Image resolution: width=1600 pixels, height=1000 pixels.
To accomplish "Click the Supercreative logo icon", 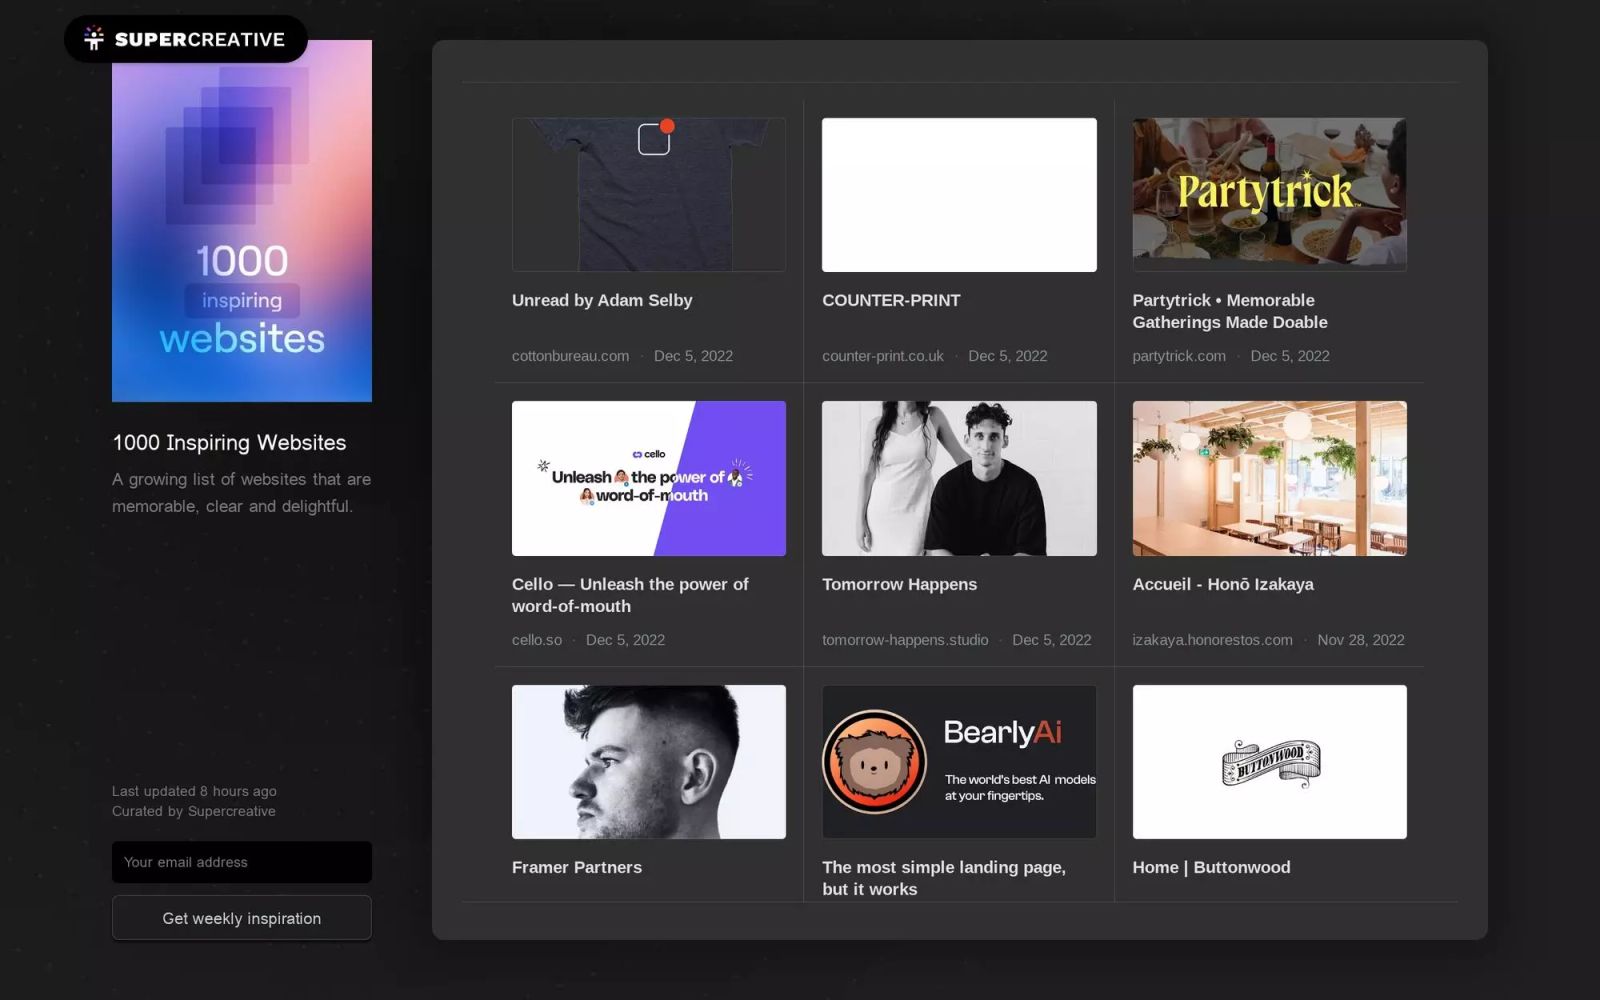I will pos(94,39).
